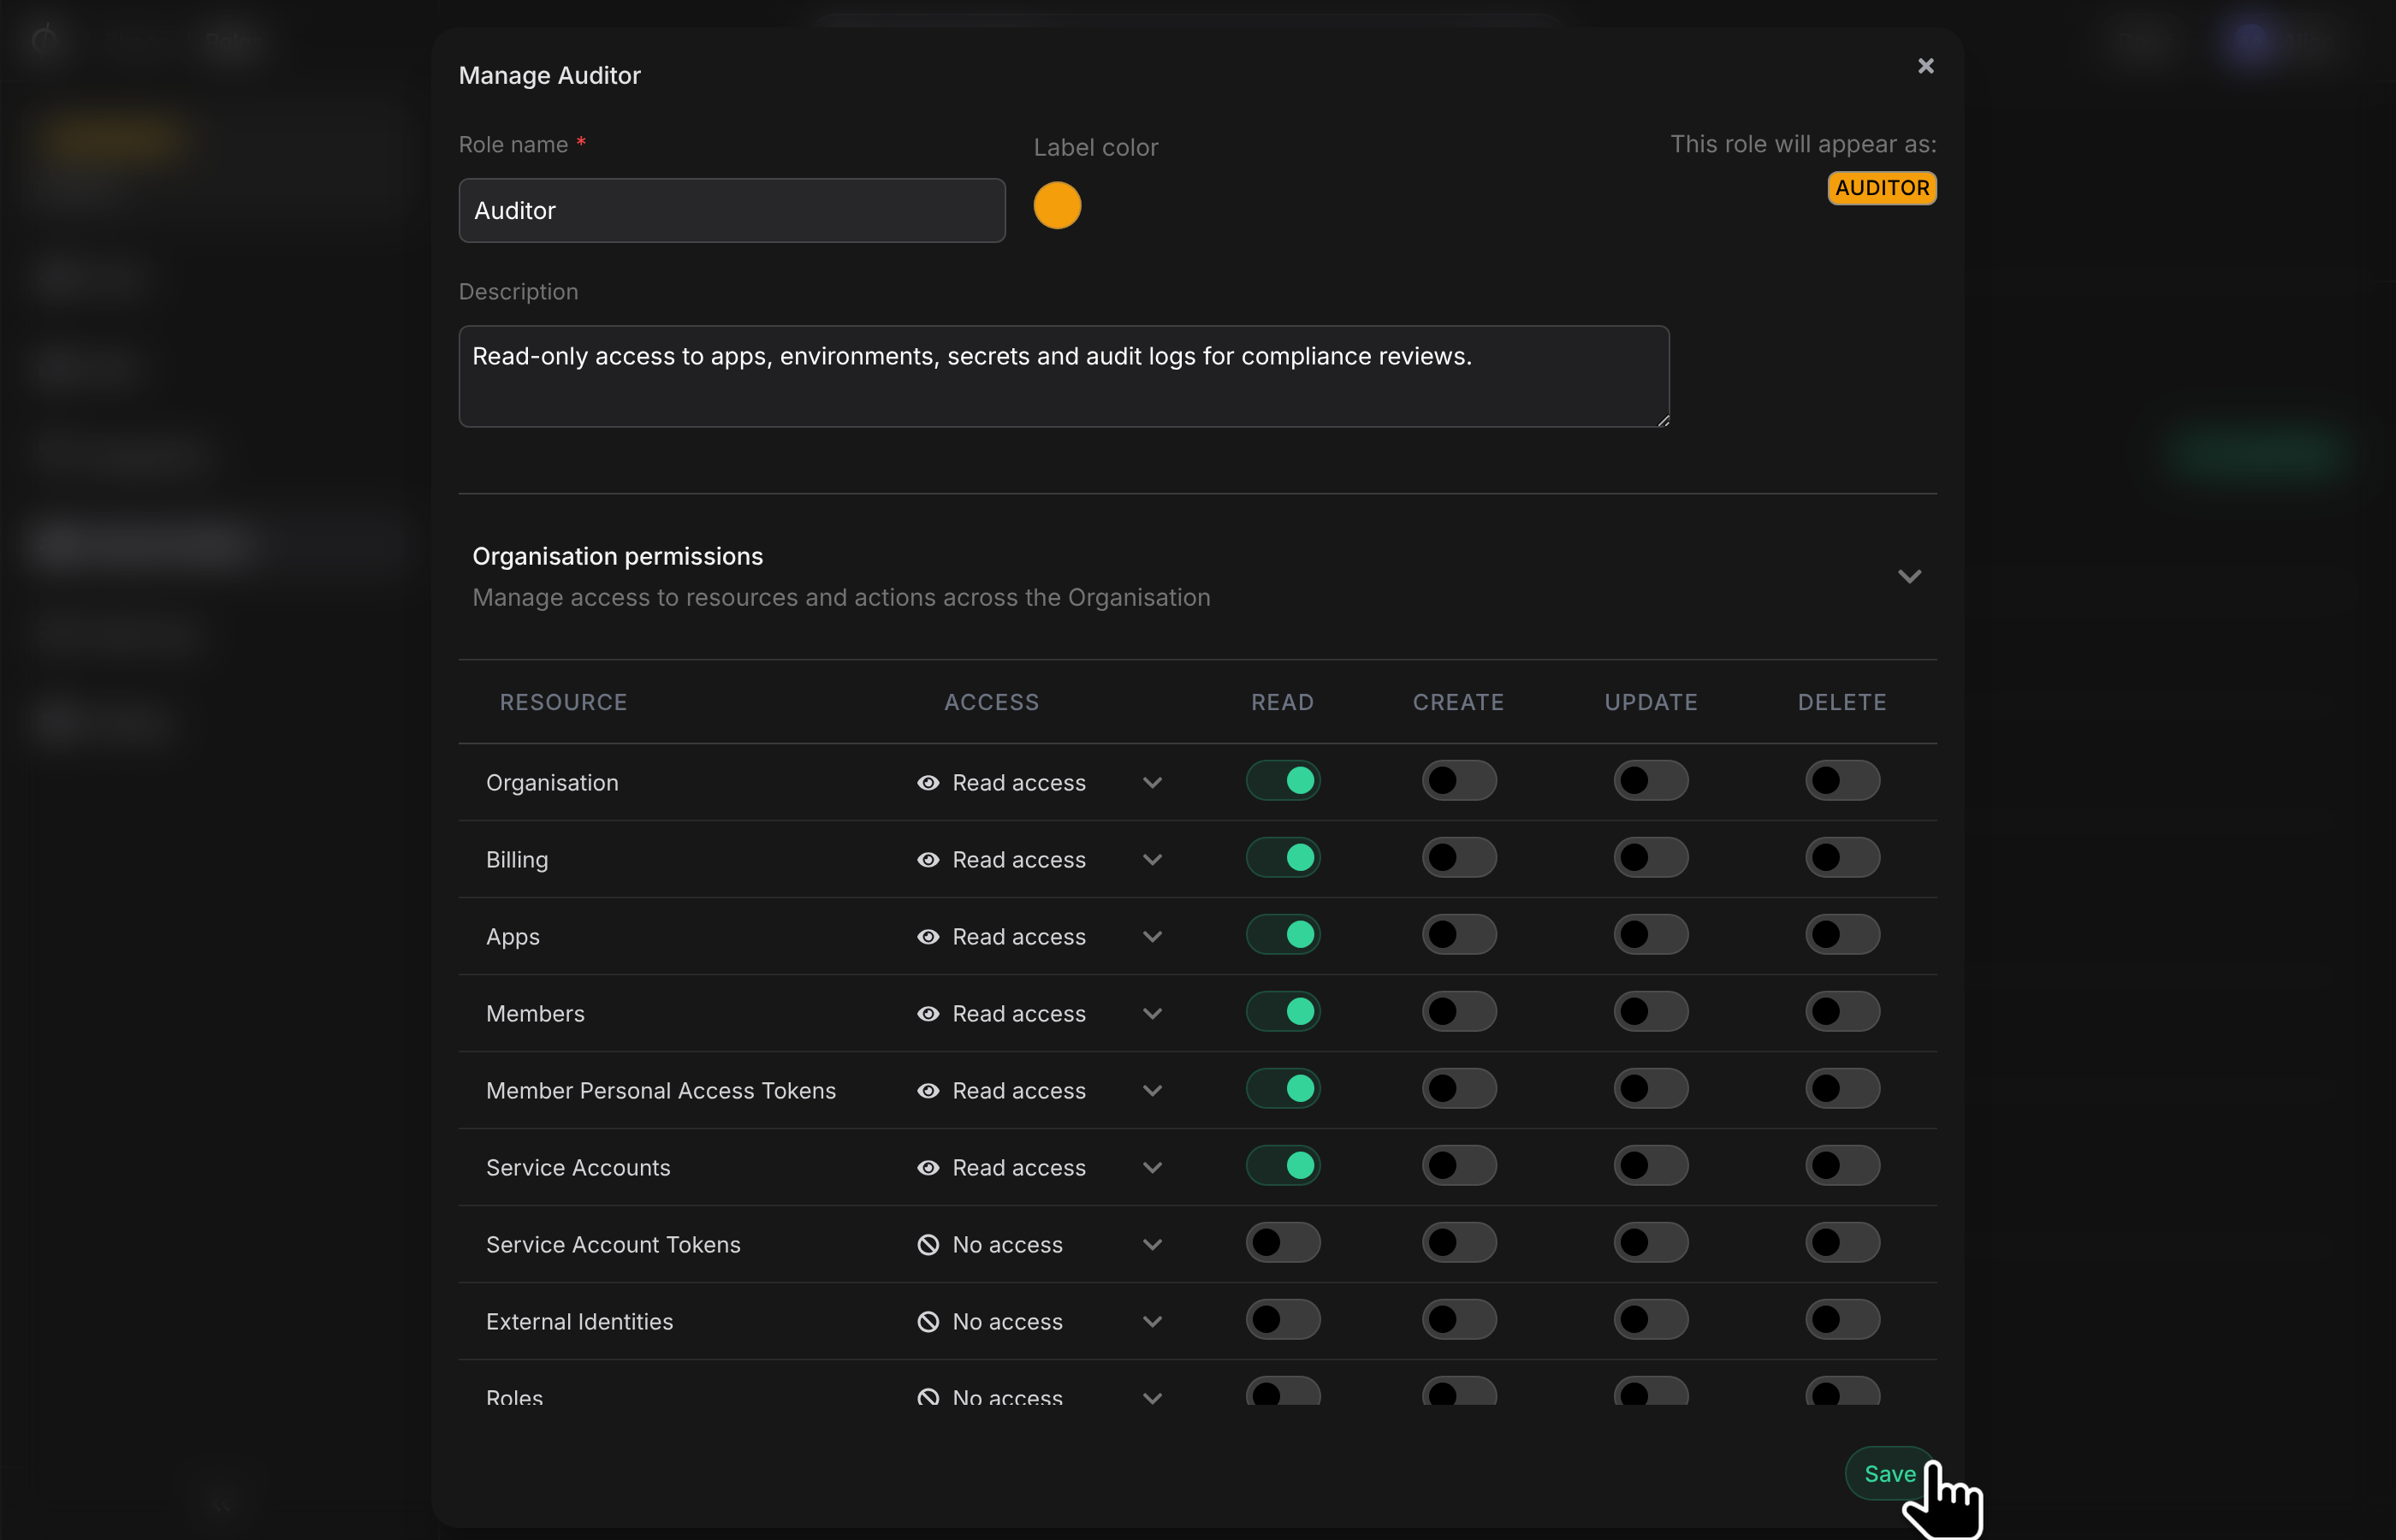
Task: Enable Create permission for Billing
Action: click(x=1459, y=858)
